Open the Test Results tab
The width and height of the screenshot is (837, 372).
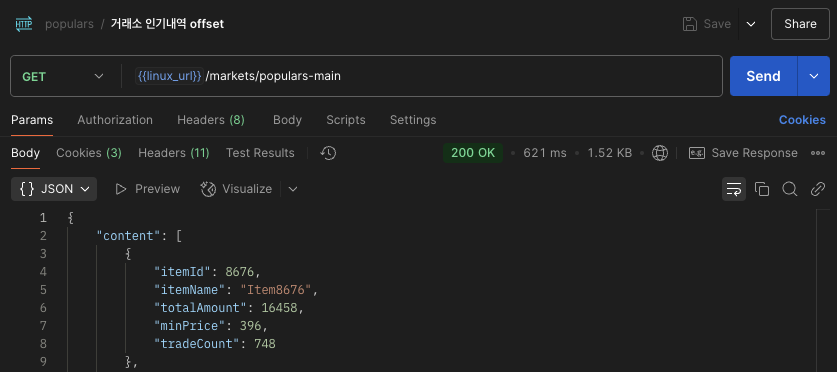[x=260, y=153]
